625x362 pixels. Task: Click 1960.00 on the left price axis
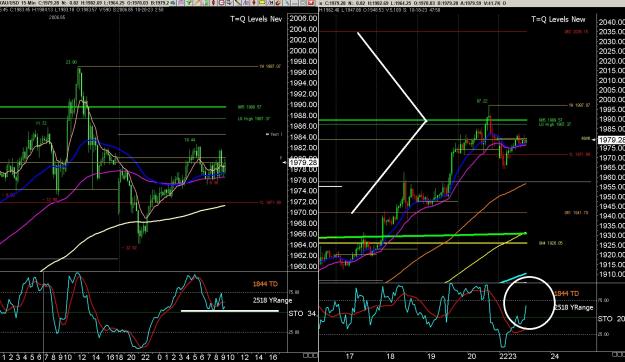pyautogui.click(x=303, y=266)
